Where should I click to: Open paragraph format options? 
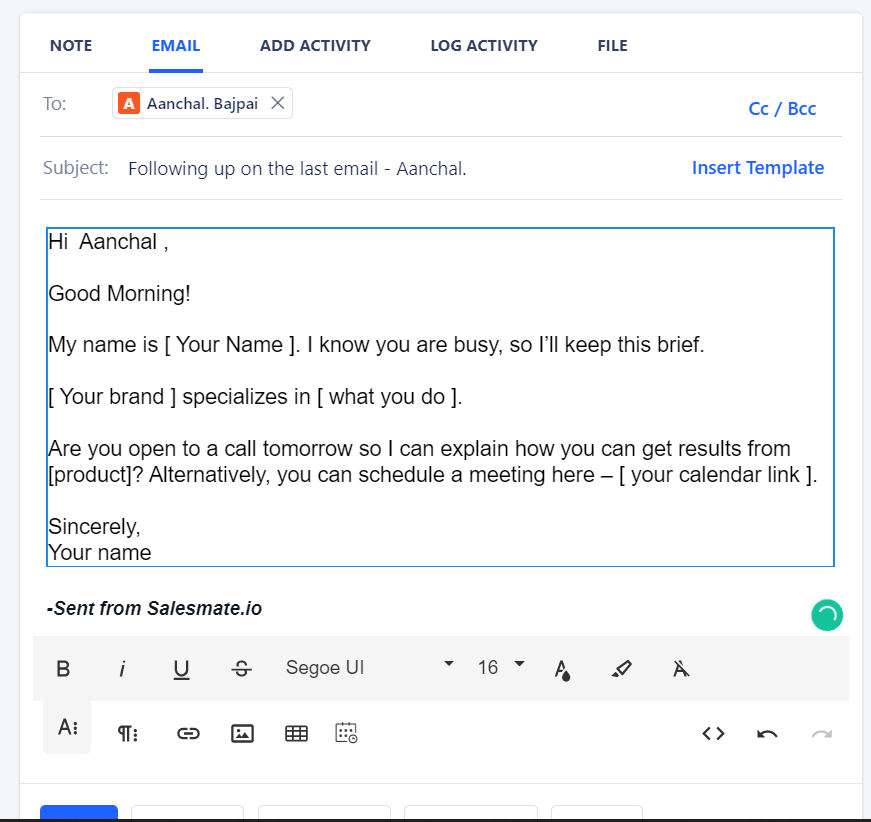point(127,733)
